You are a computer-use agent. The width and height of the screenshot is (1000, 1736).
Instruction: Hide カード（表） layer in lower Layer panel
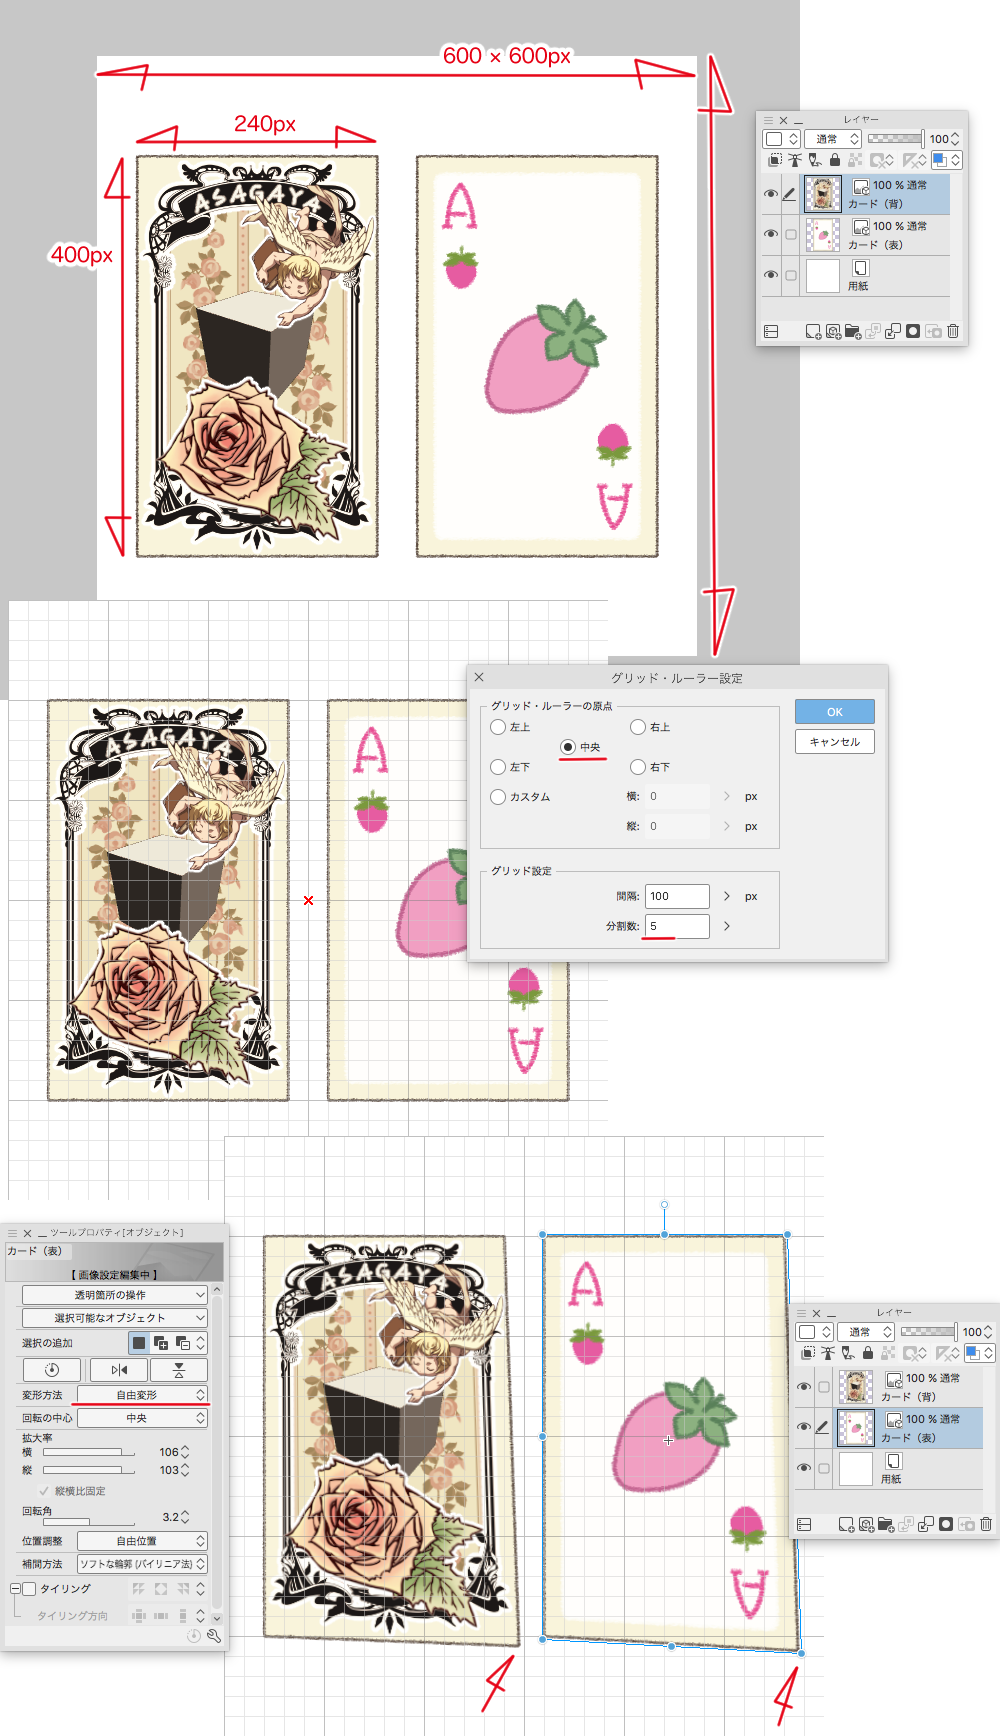click(x=803, y=1427)
